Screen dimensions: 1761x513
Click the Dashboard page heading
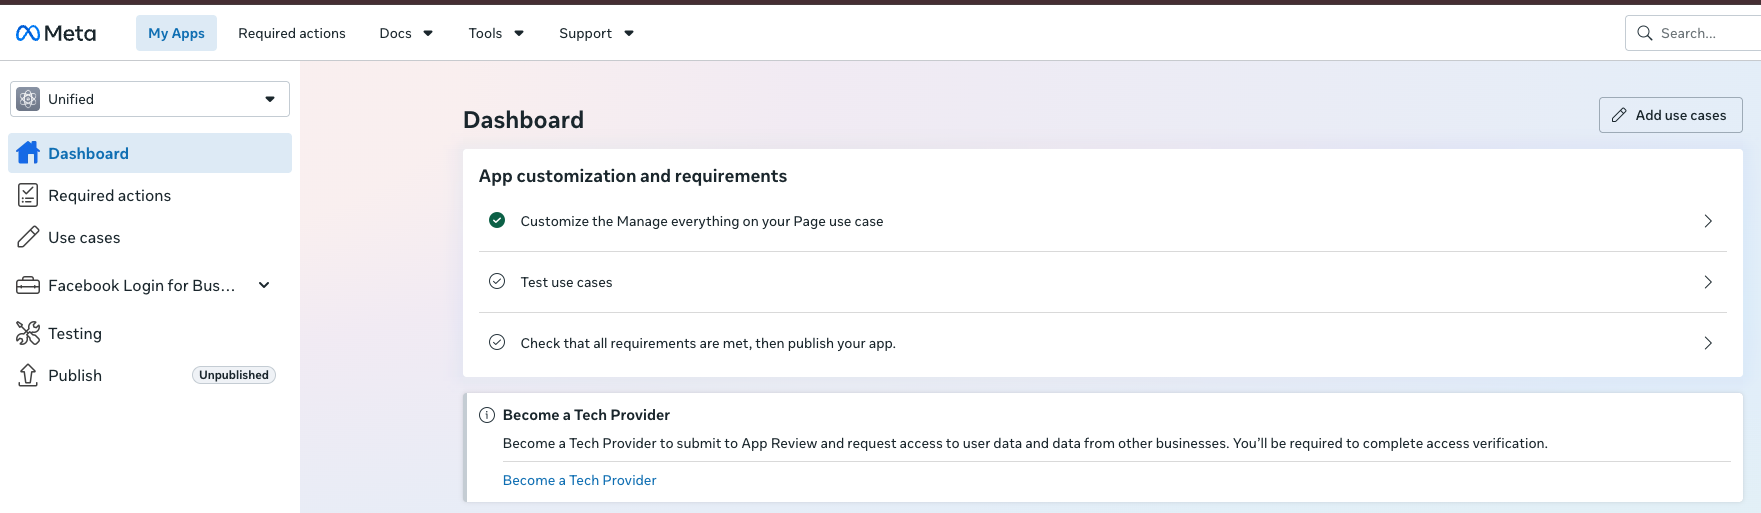pos(523,120)
